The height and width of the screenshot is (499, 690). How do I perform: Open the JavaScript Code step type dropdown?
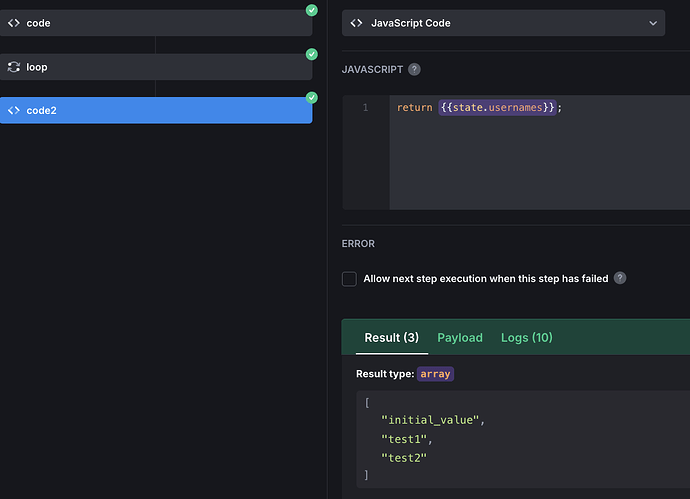[x=503, y=23]
